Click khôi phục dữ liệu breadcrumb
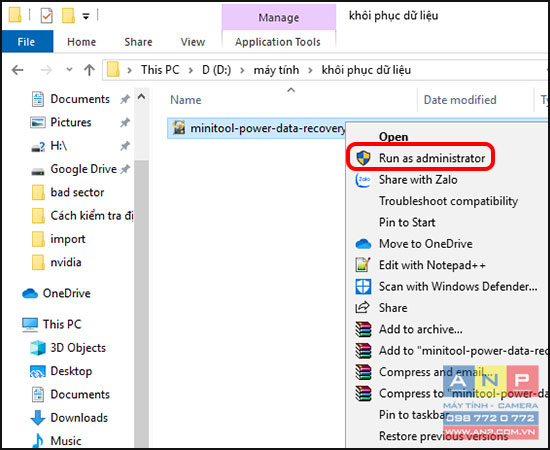Image resolution: width=550 pixels, height=450 pixels. (x=366, y=70)
